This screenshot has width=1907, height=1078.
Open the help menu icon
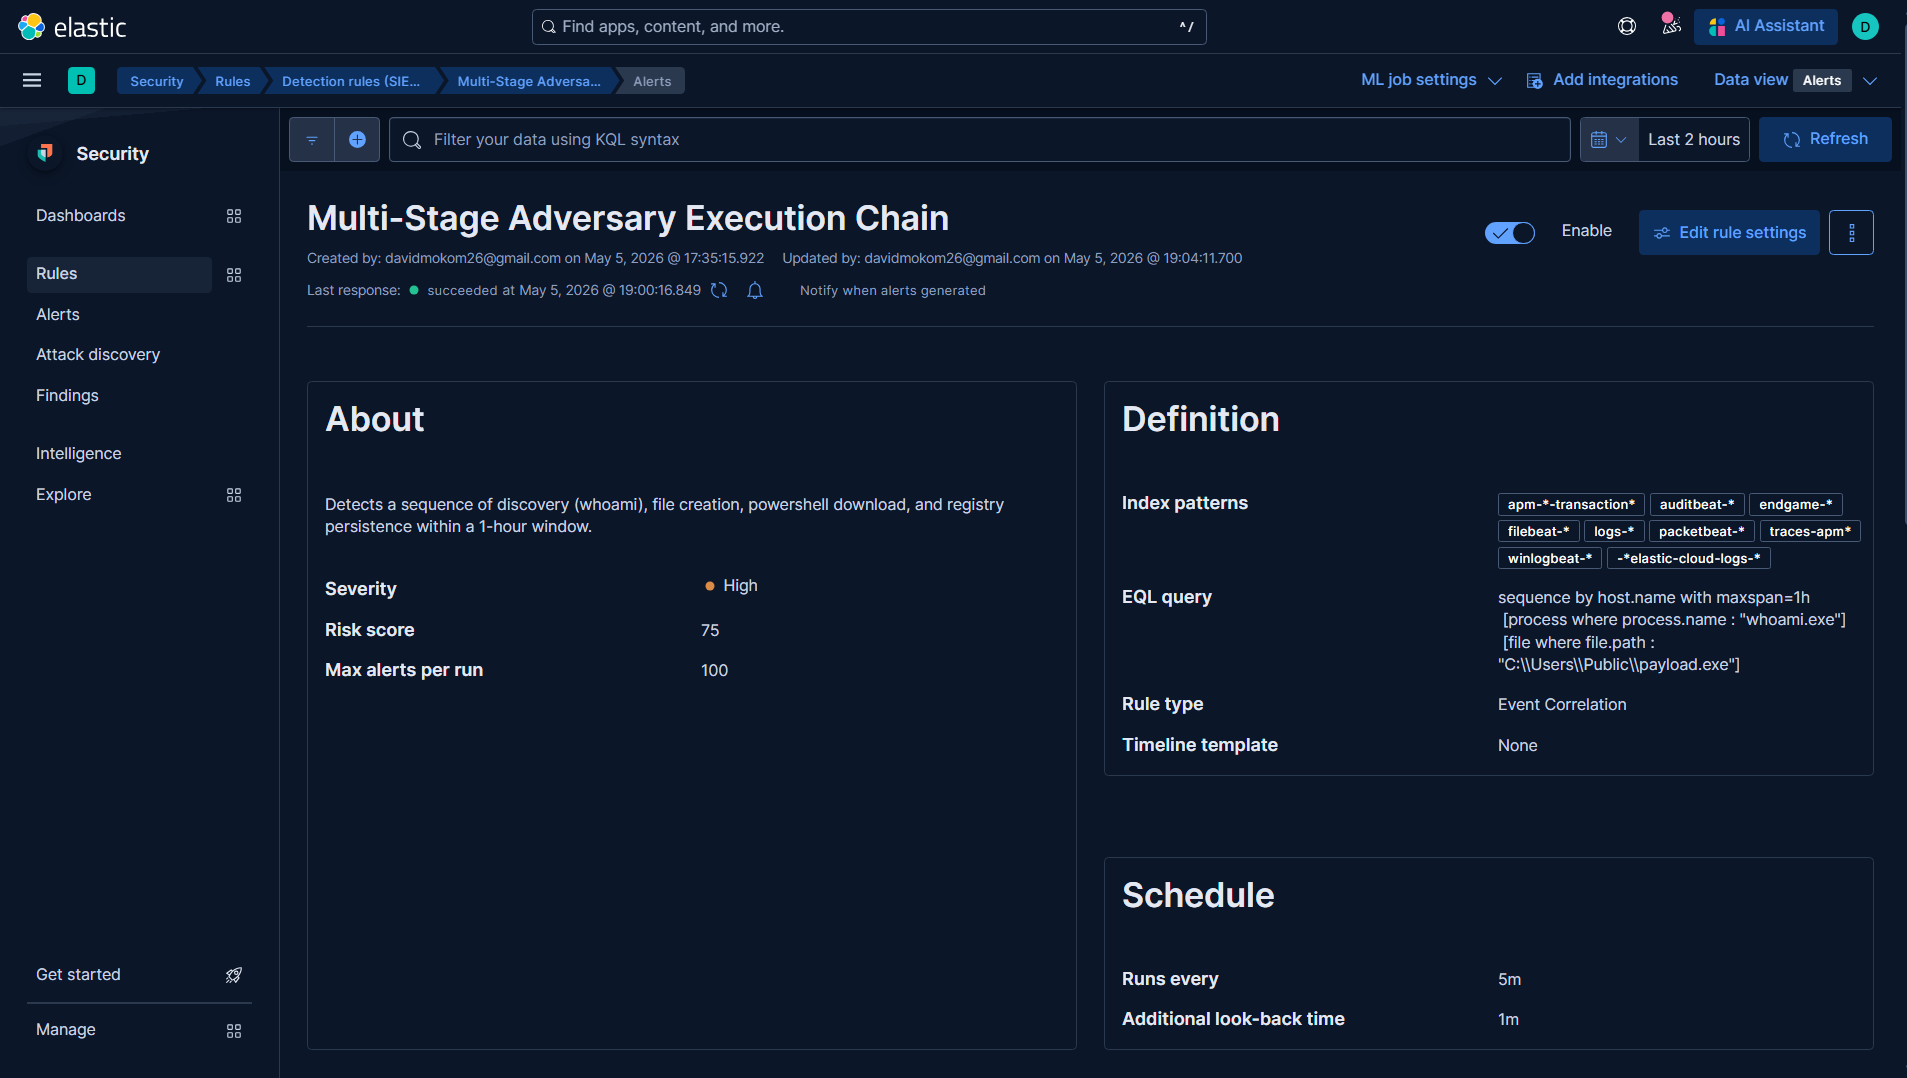1627,27
